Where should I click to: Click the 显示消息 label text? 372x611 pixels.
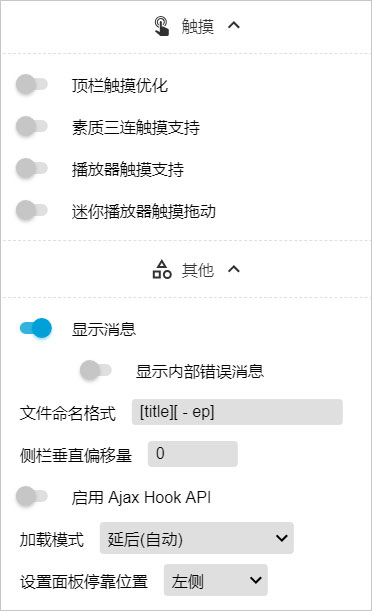point(104,329)
